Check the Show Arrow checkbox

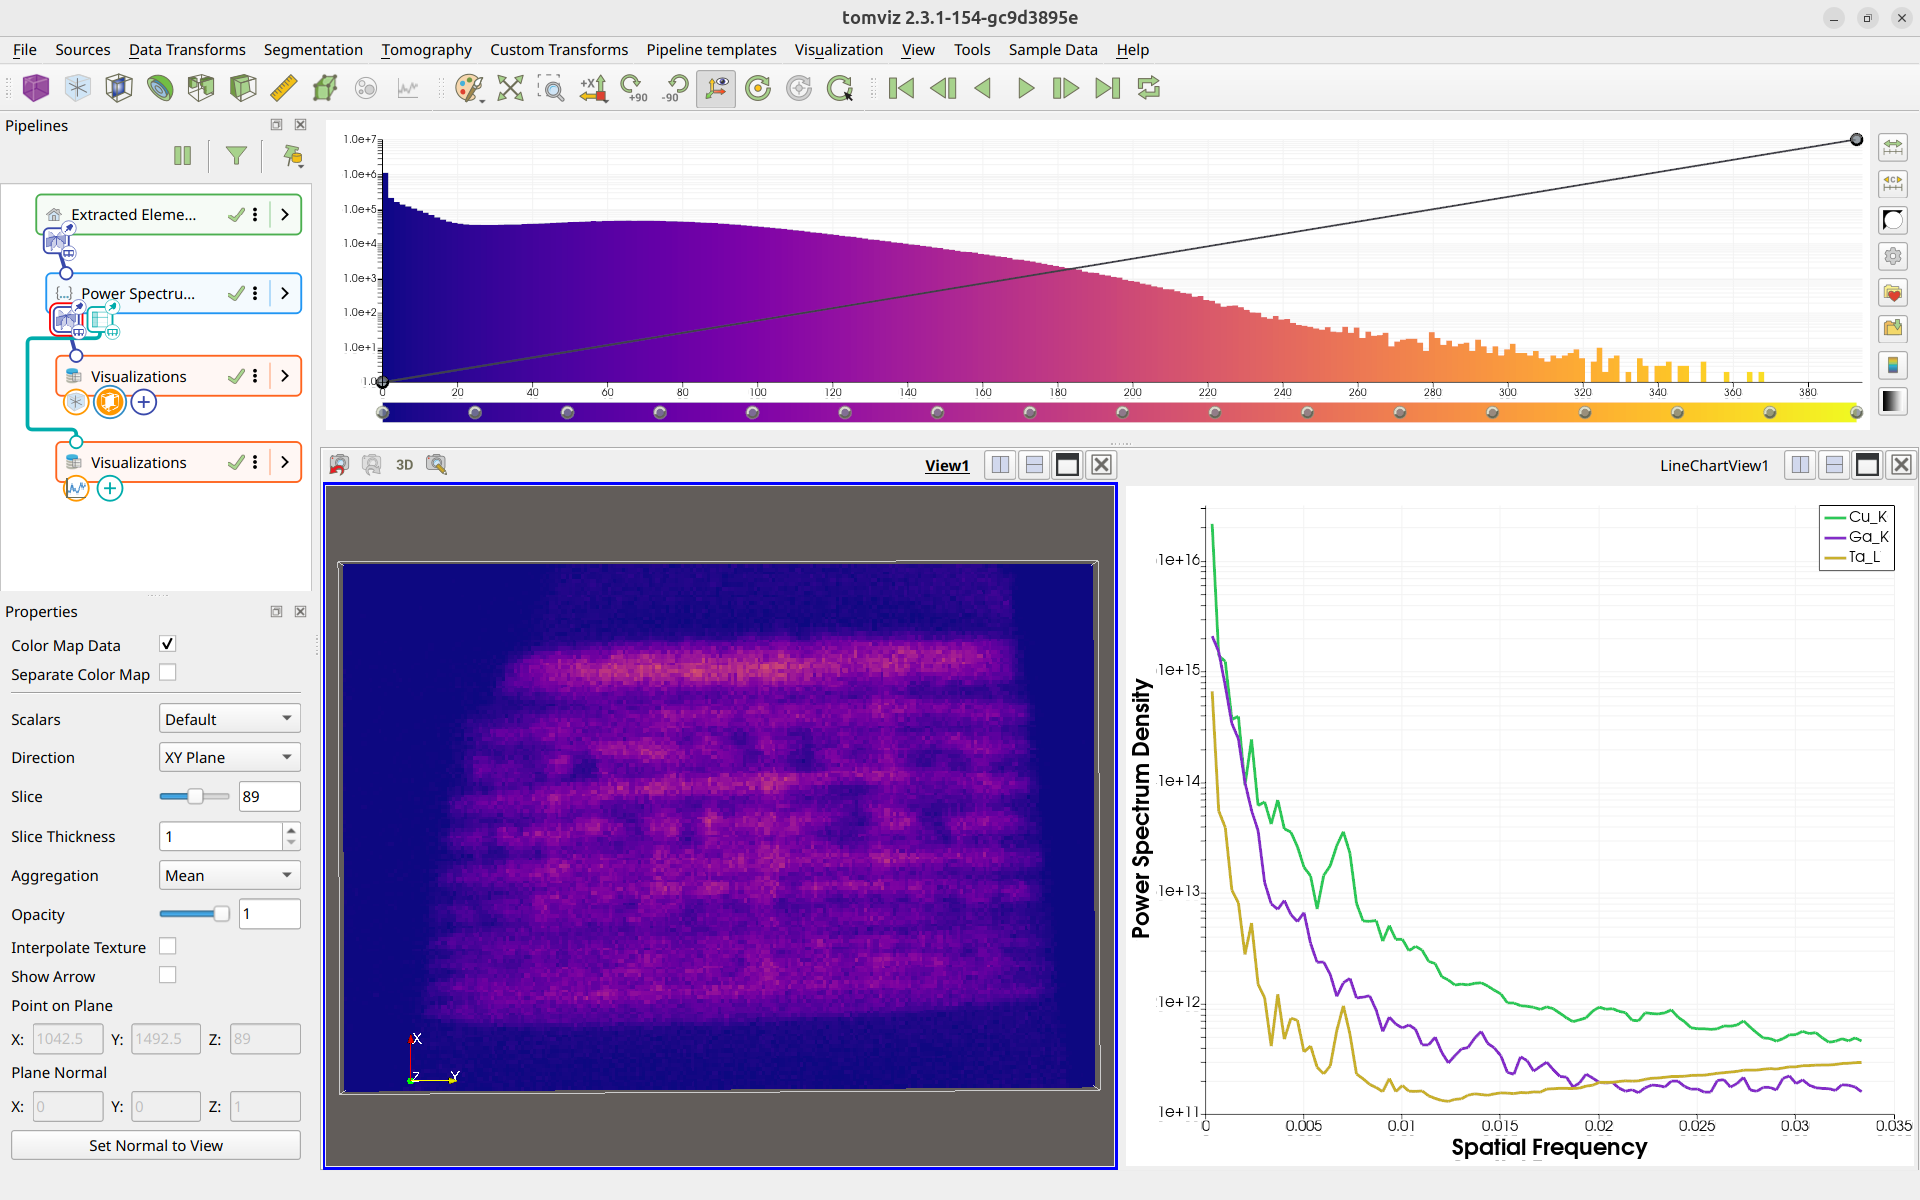pos(168,975)
